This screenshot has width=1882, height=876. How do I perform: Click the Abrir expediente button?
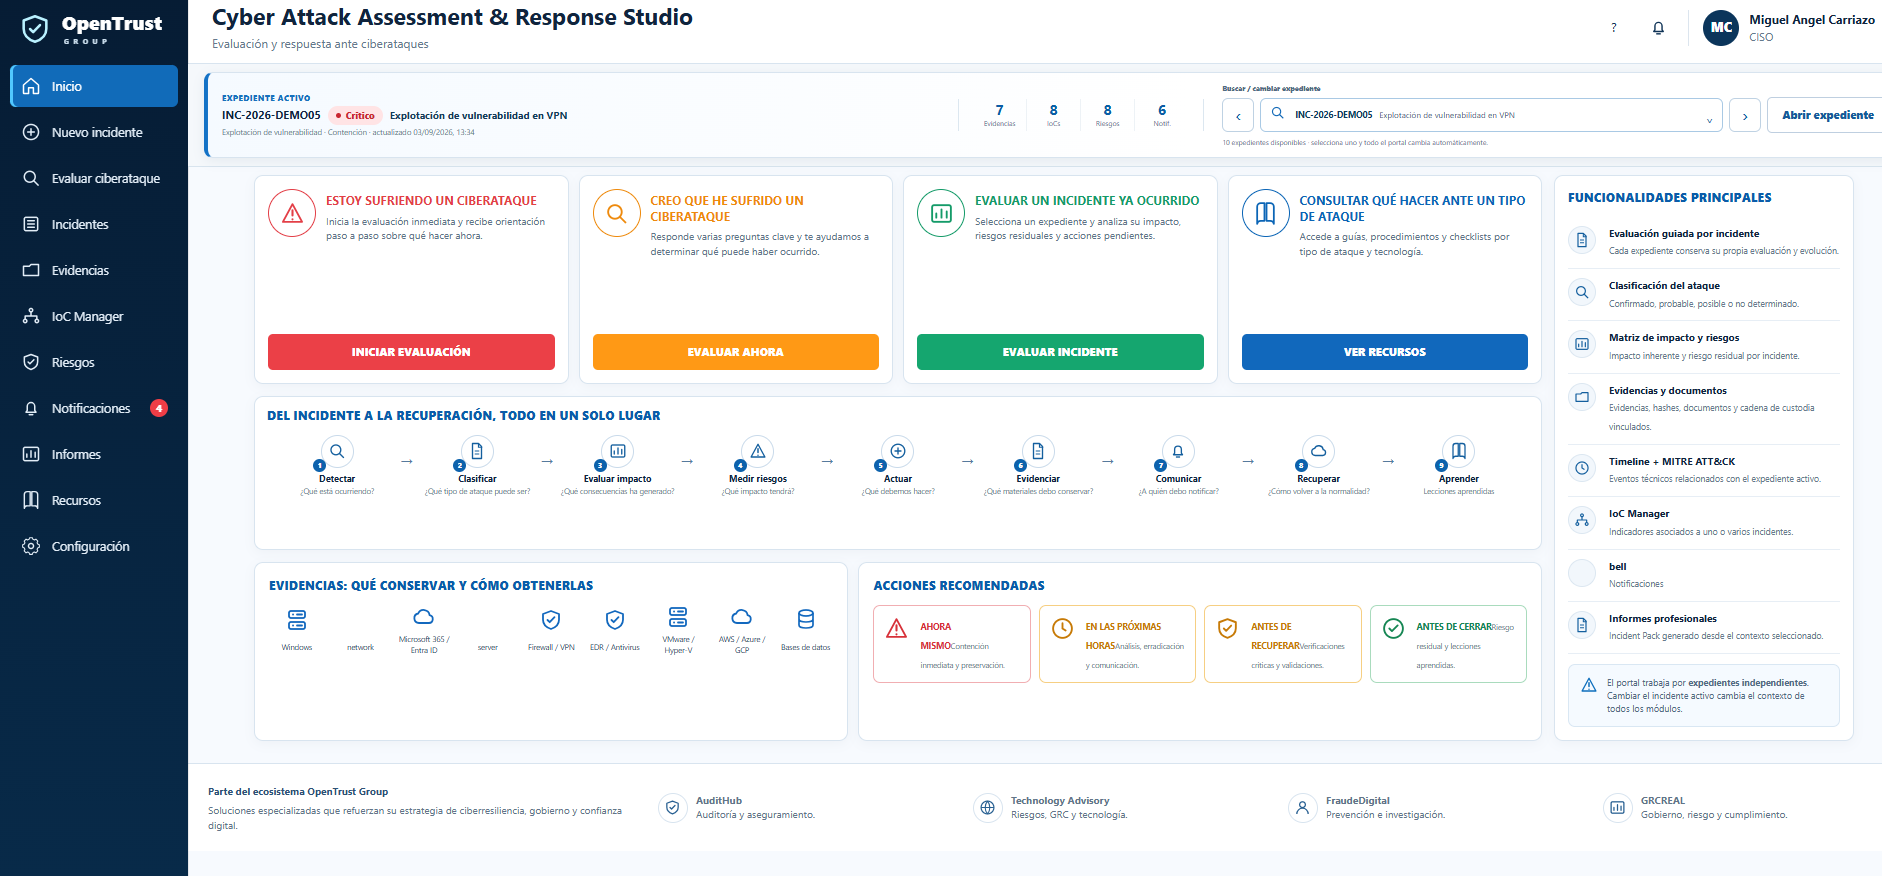pos(1826,115)
